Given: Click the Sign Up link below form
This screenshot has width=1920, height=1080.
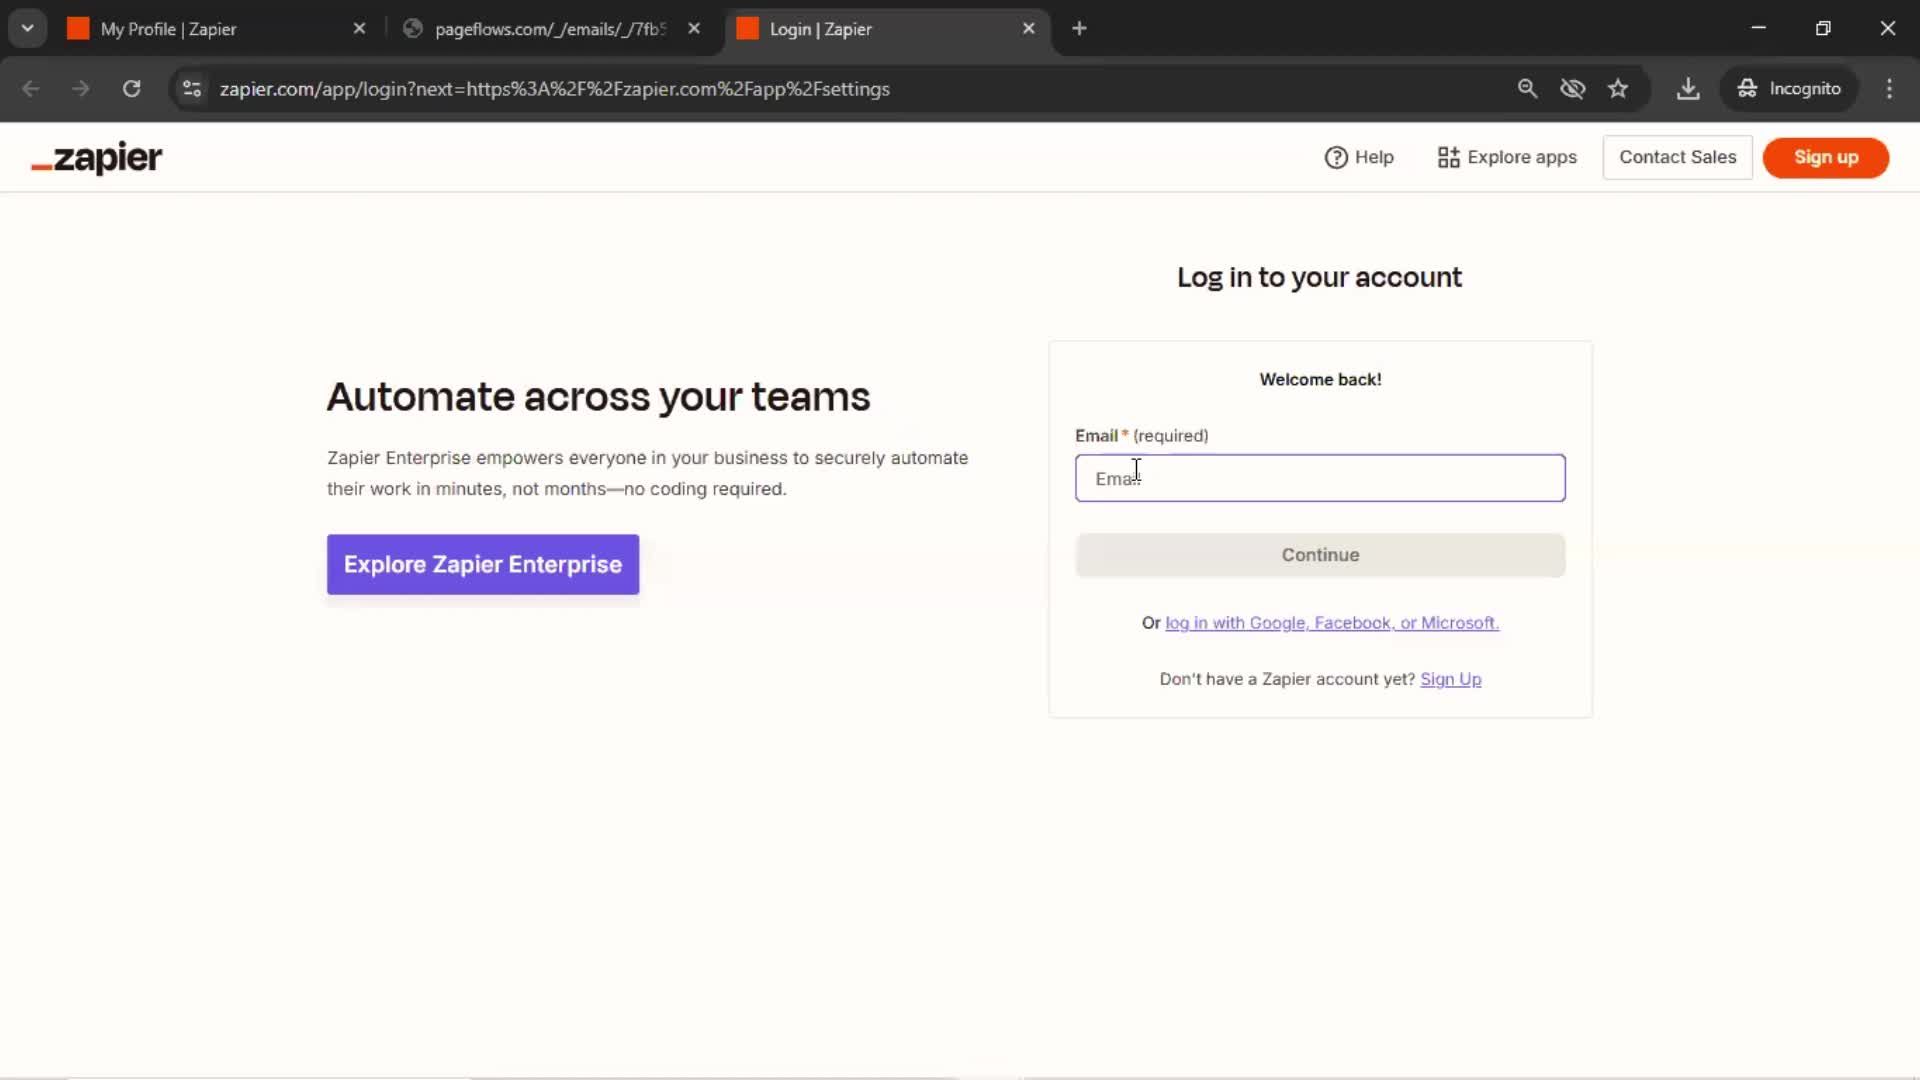Looking at the screenshot, I should click(x=1450, y=679).
